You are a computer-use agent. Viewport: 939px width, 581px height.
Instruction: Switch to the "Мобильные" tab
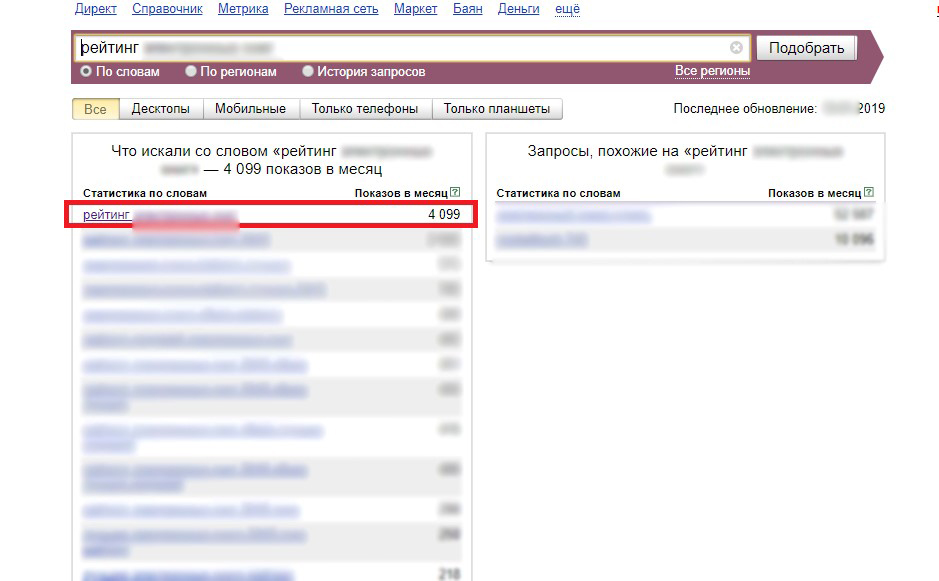(250, 109)
